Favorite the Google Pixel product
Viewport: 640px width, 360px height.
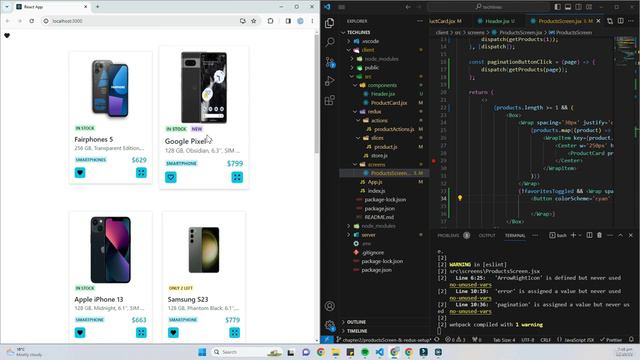pos(171,177)
